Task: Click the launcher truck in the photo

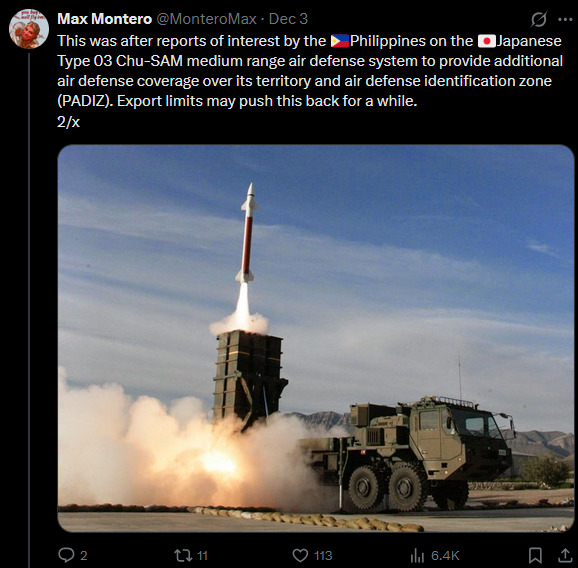Action: 407,455
